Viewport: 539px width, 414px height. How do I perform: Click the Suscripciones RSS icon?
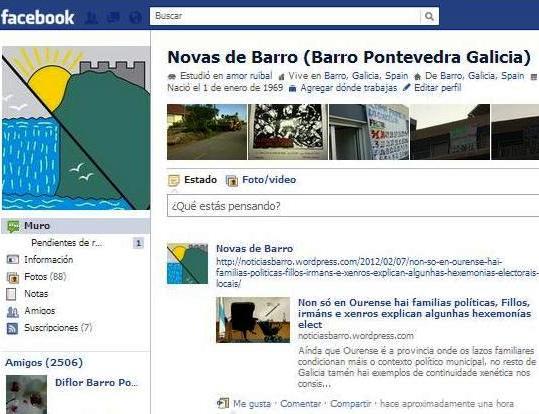[12, 328]
